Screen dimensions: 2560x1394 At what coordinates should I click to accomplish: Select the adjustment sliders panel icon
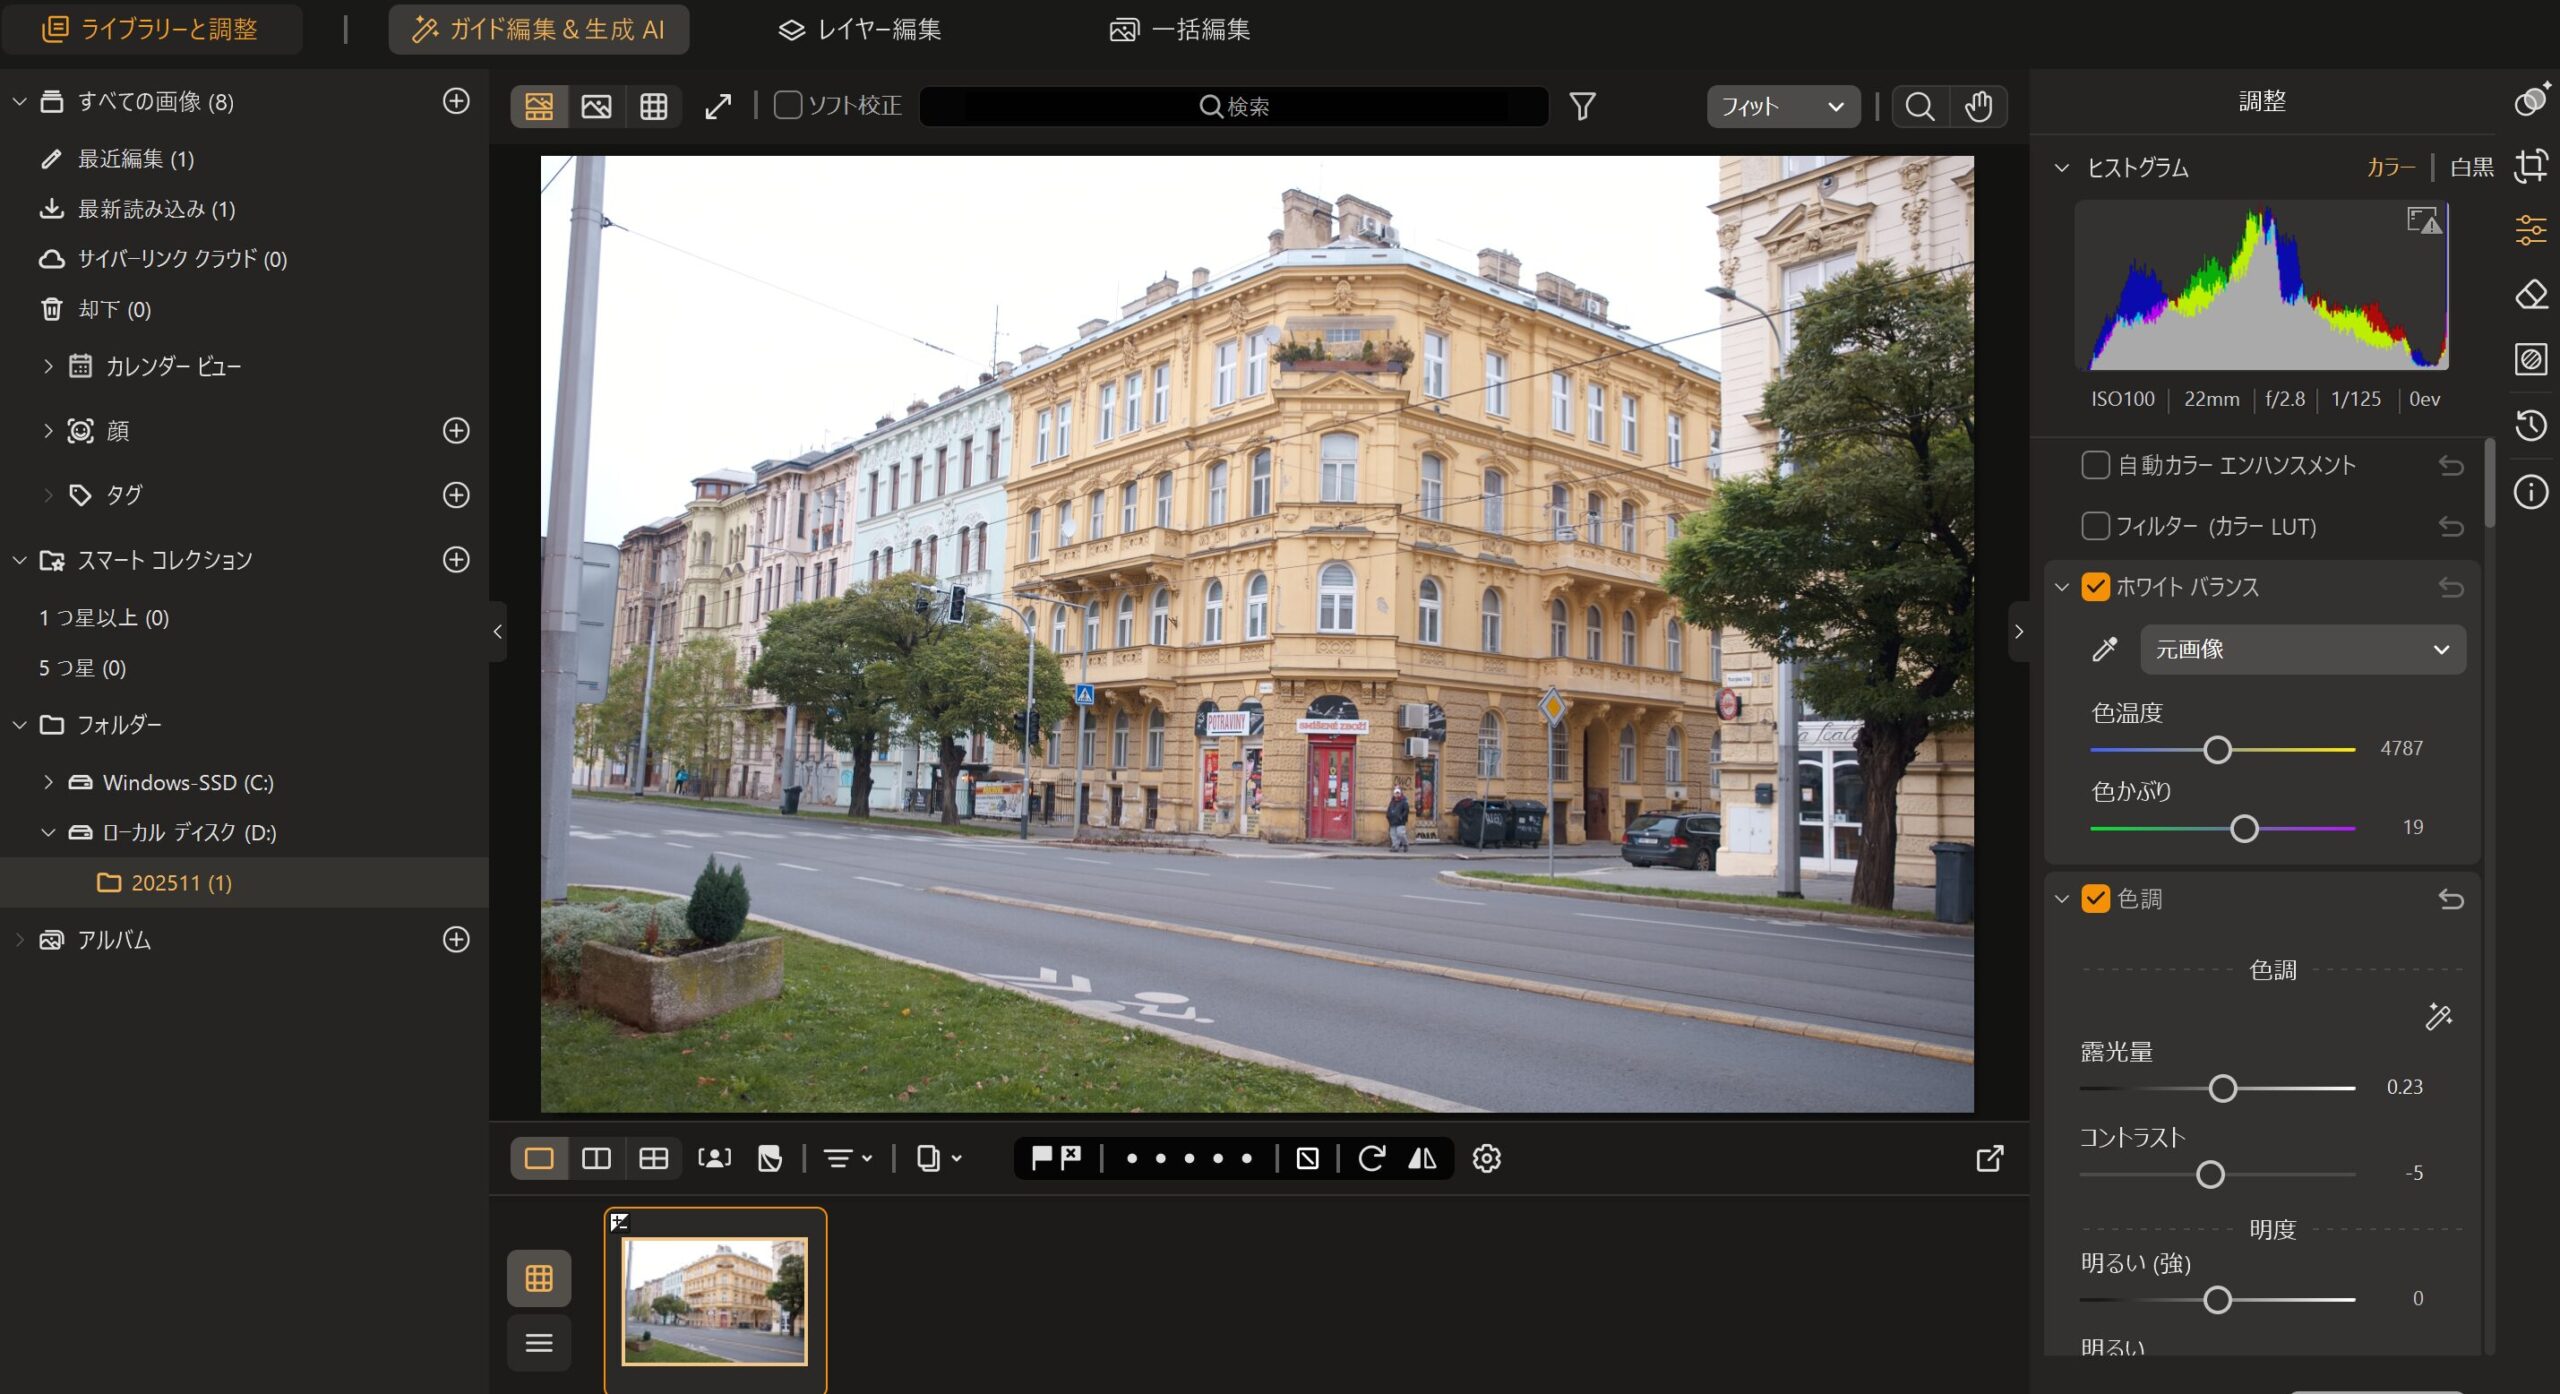[2531, 230]
